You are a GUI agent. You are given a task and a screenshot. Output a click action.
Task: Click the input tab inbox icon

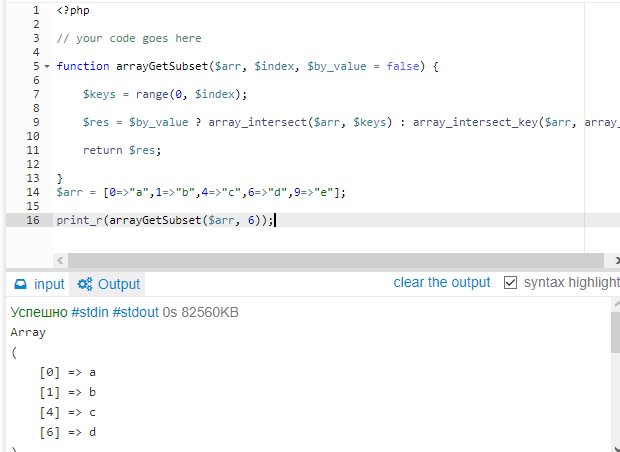[19, 284]
